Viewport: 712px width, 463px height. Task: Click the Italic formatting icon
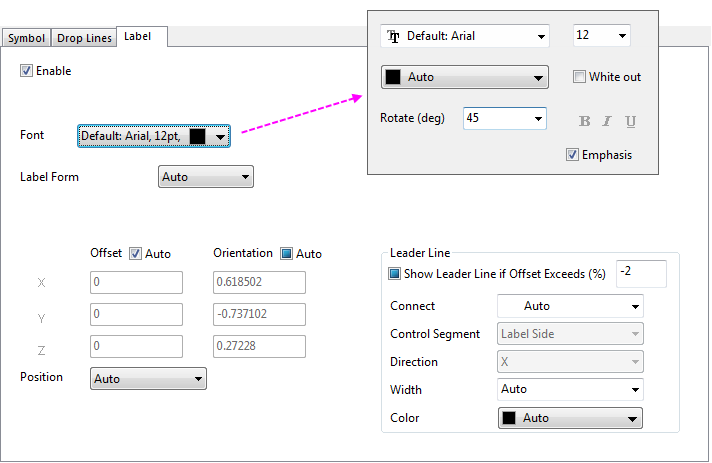(607, 121)
